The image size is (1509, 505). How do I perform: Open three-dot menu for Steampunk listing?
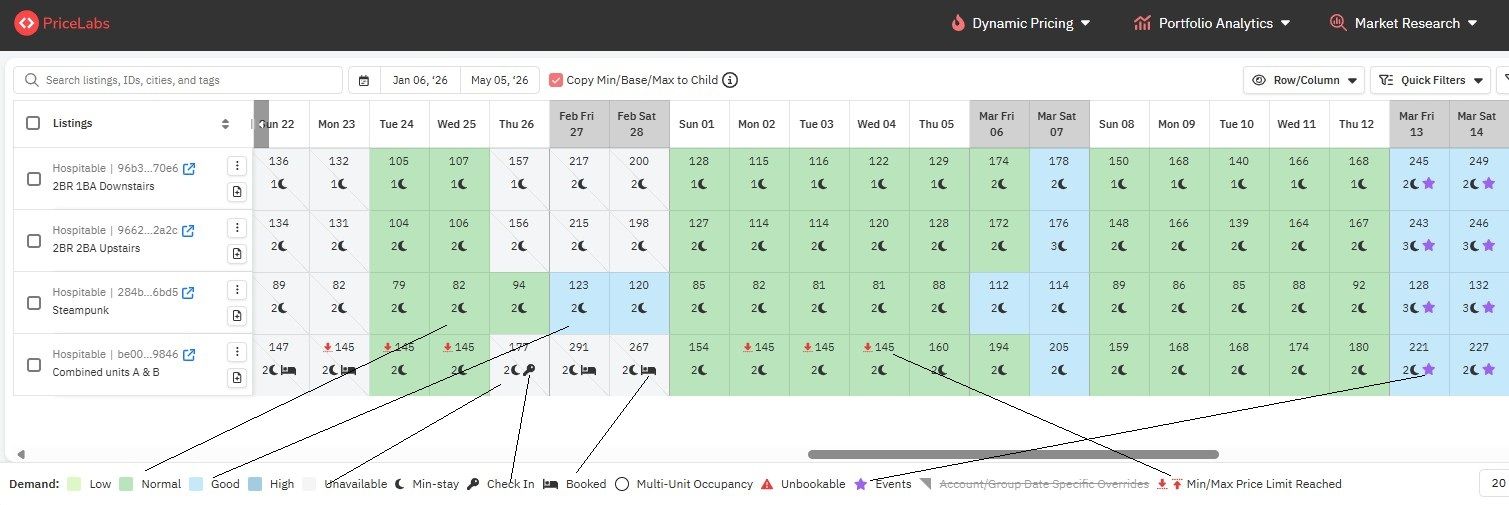tap(237, 290)
